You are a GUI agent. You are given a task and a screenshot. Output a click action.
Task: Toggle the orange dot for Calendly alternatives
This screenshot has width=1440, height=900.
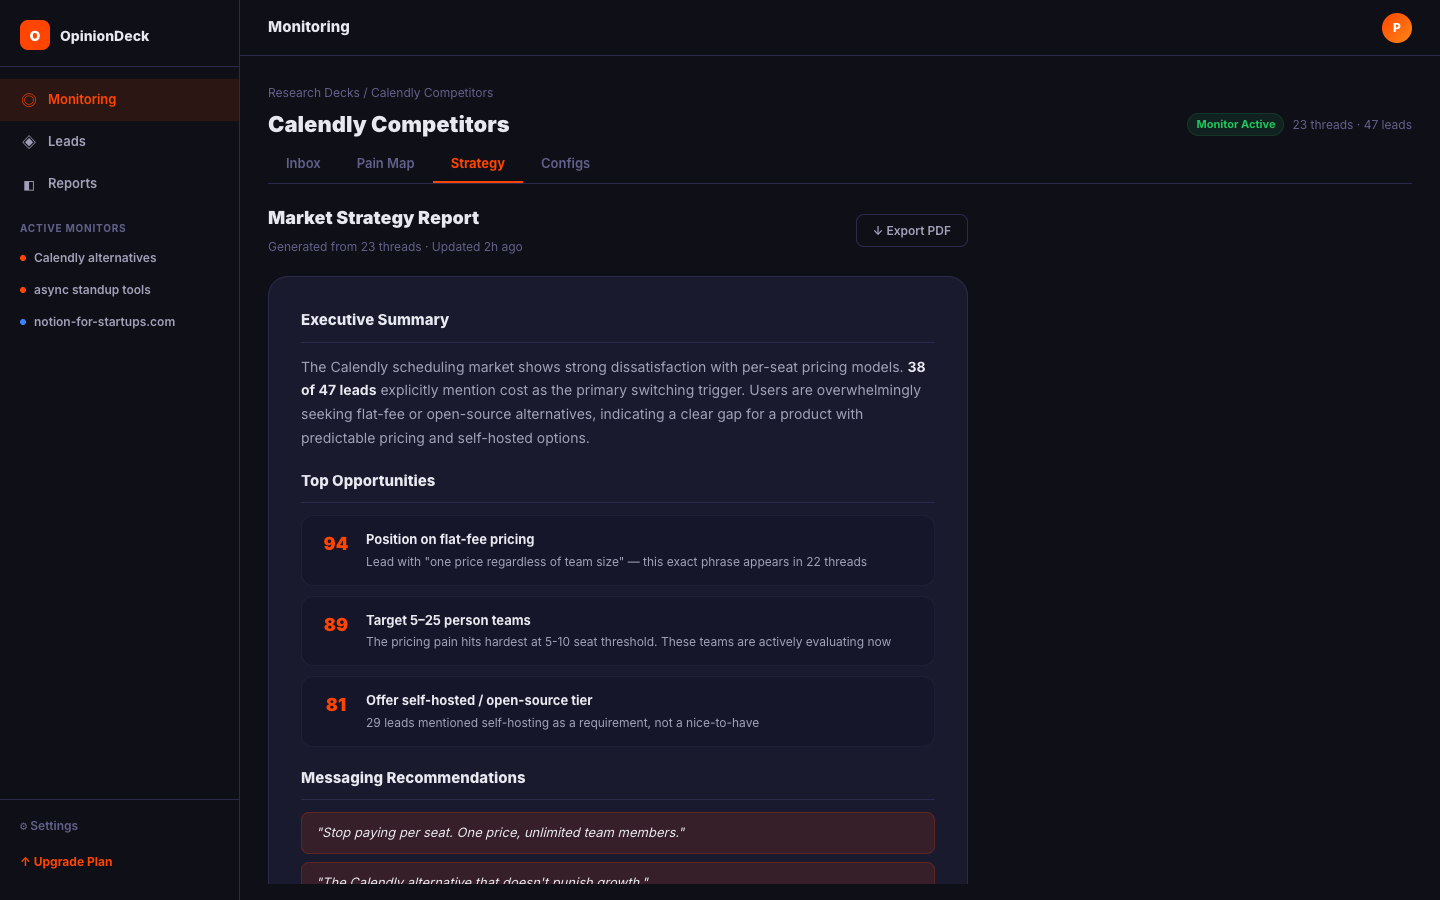click(23, 257)
